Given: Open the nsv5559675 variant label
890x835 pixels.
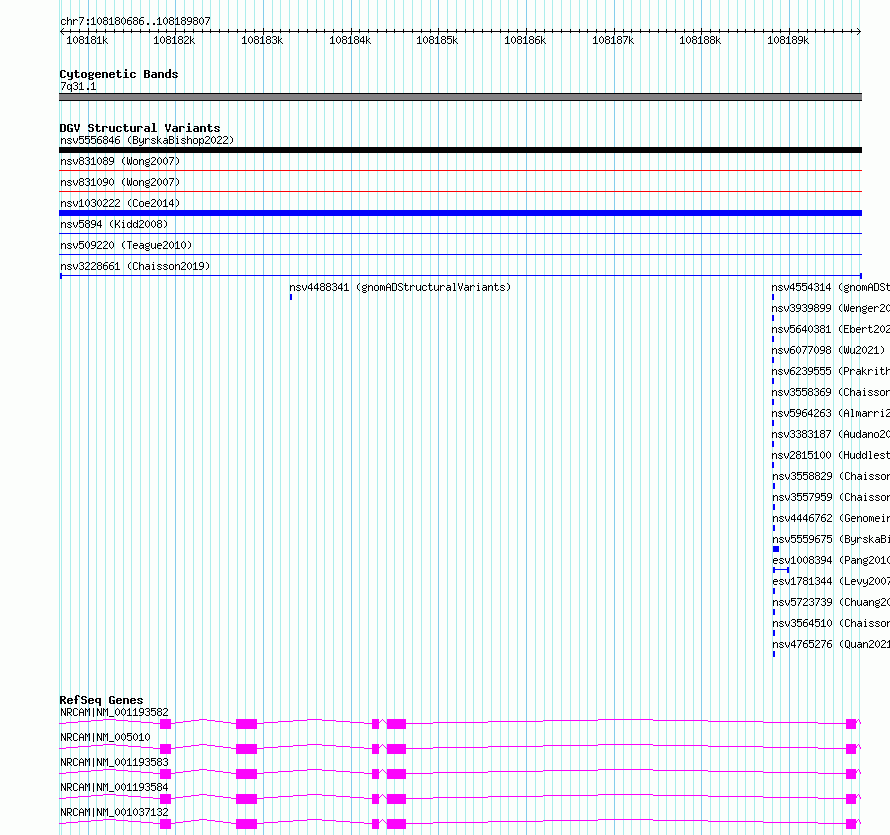Looking at the screenshot, I should tap(831, 539).
